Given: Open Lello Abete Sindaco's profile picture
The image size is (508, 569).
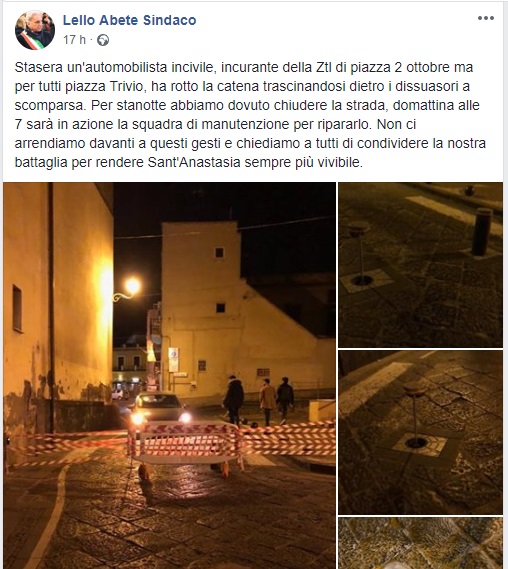Looking at the screenshot, I should click(35, 30).
